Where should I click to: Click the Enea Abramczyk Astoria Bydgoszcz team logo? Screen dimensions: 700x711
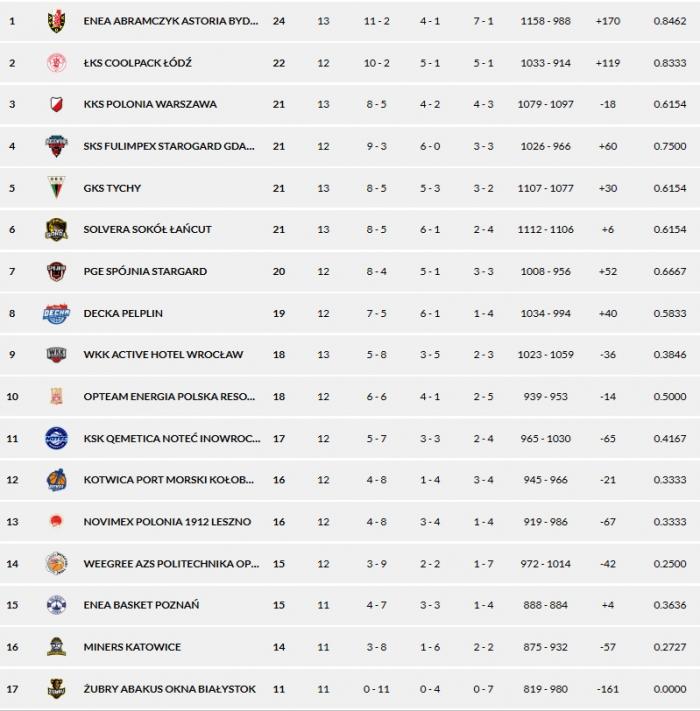[56, 21]
